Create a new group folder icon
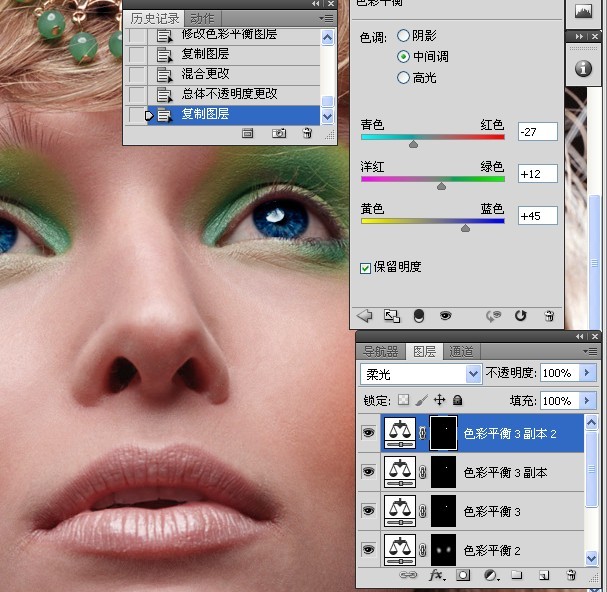 pos(516,575)
